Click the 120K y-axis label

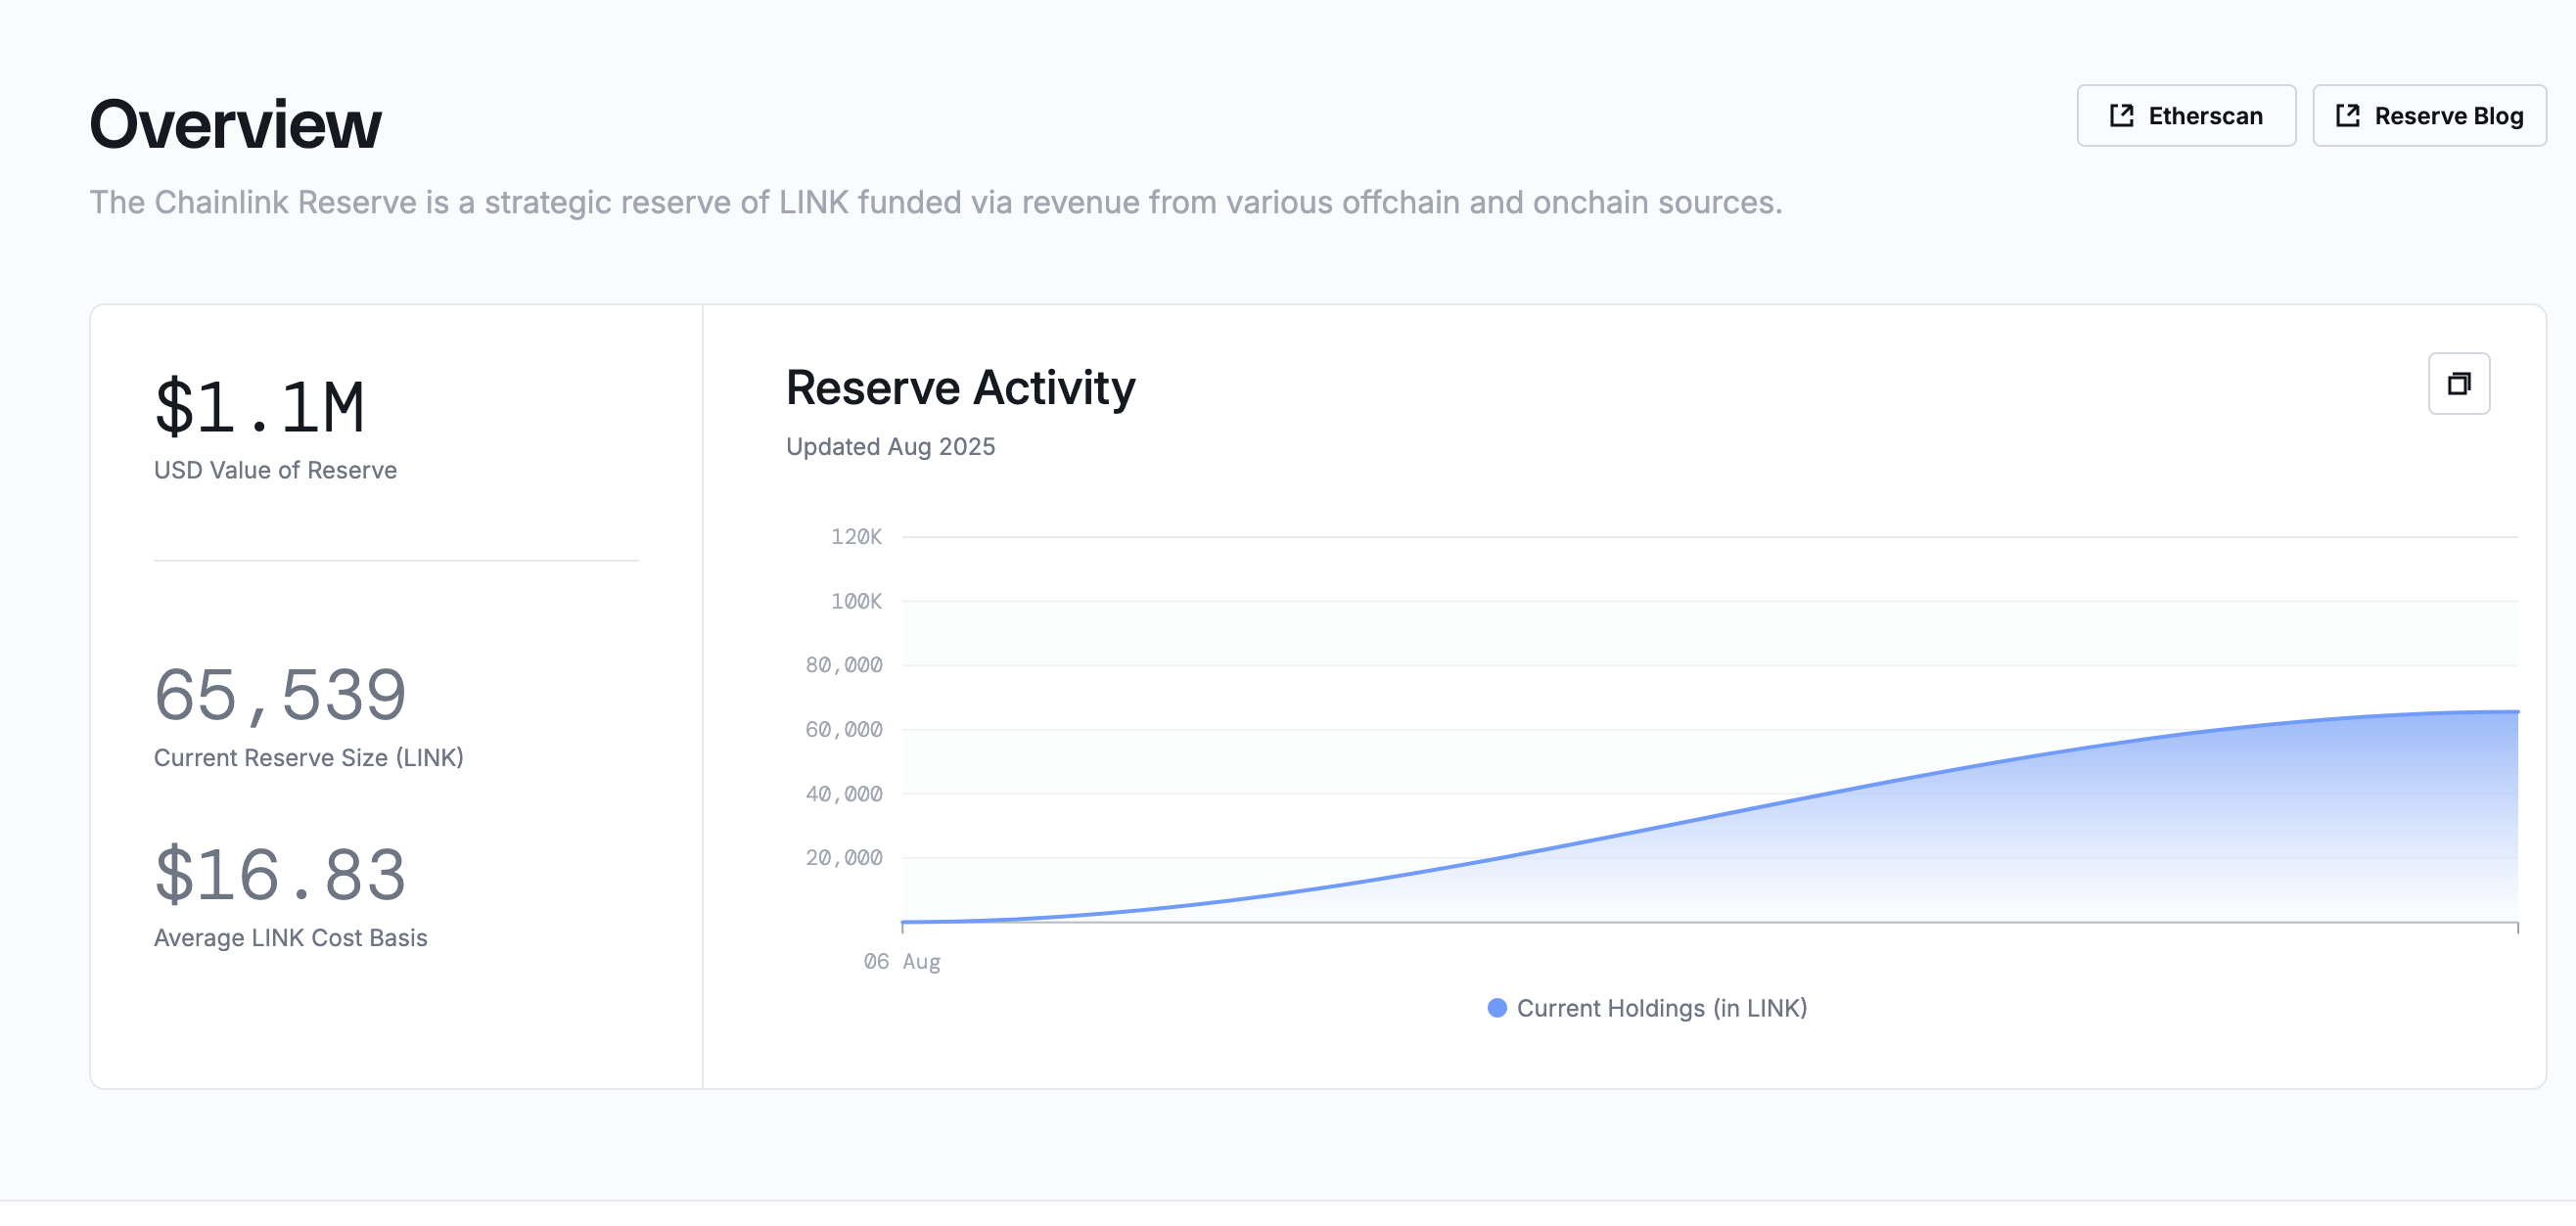(x=856, y=537)
